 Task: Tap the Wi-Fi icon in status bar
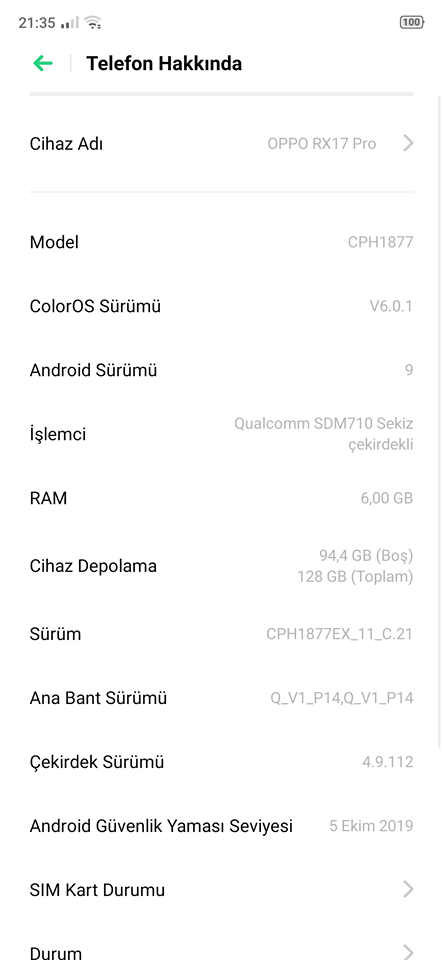click(x=93, y=23)
